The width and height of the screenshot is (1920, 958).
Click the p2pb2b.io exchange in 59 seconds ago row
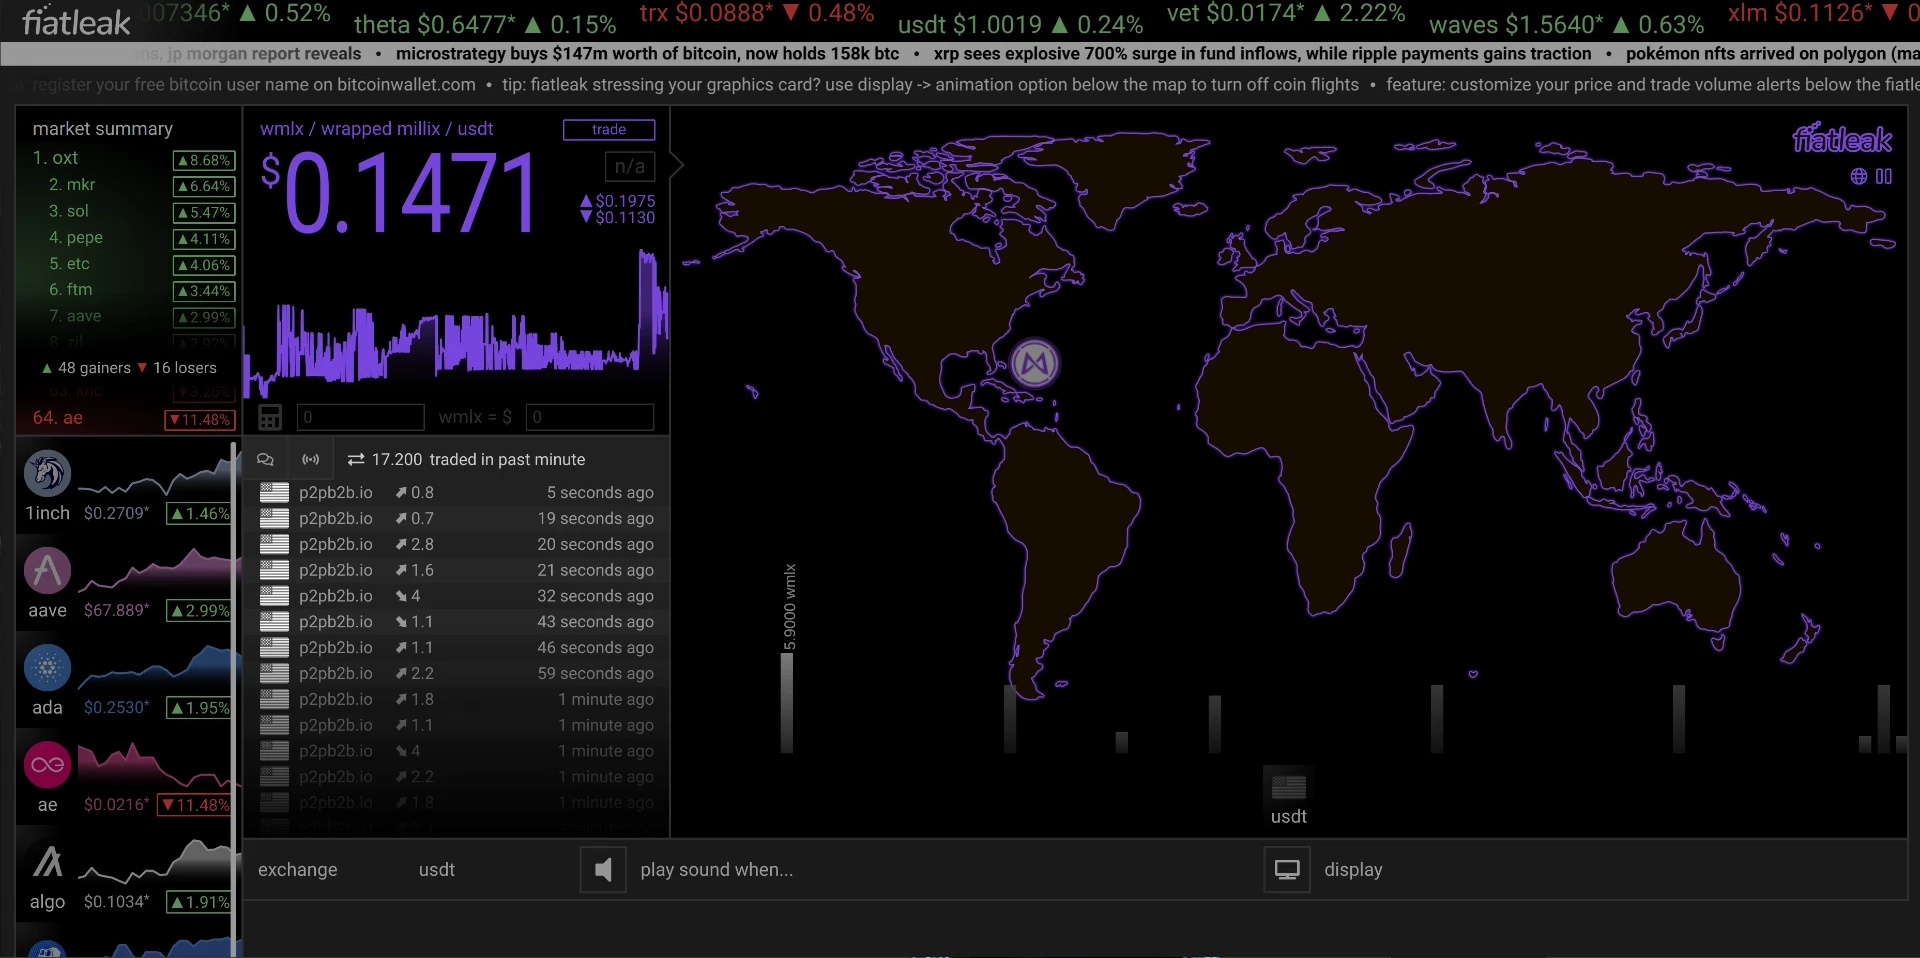336,673
